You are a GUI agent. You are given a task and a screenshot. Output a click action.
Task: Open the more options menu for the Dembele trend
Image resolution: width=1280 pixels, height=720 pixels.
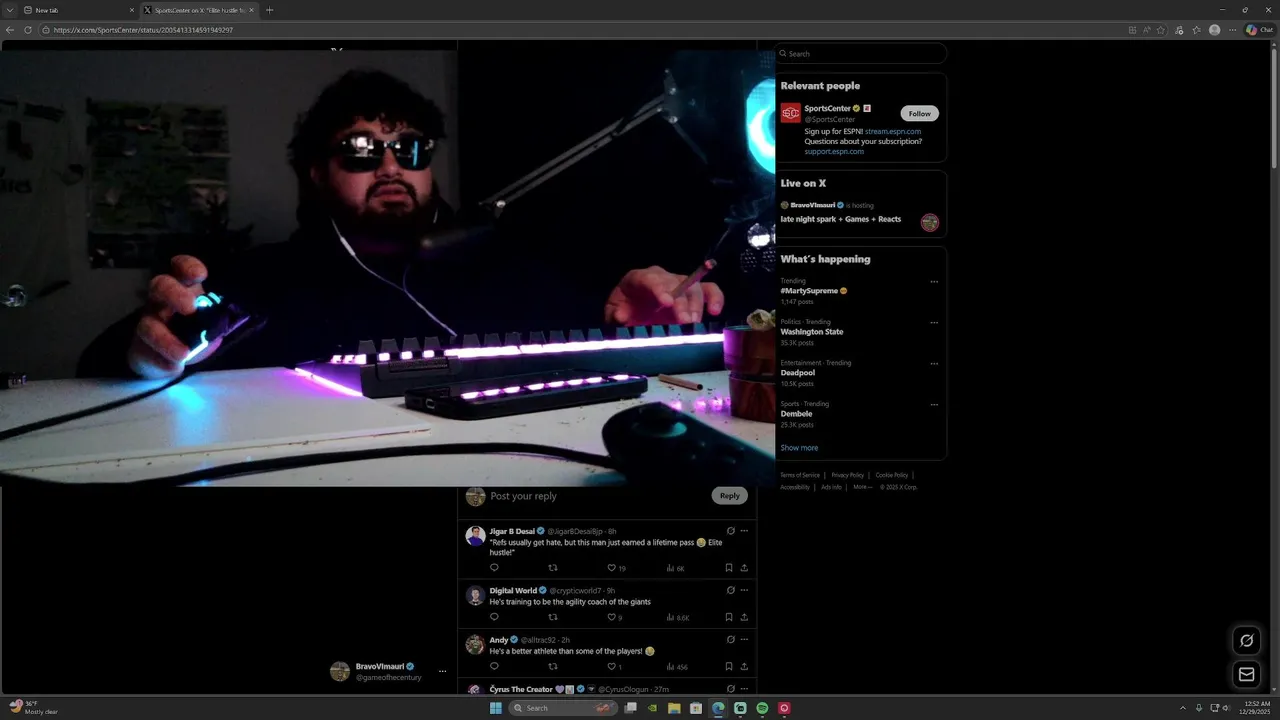(934, 405)
